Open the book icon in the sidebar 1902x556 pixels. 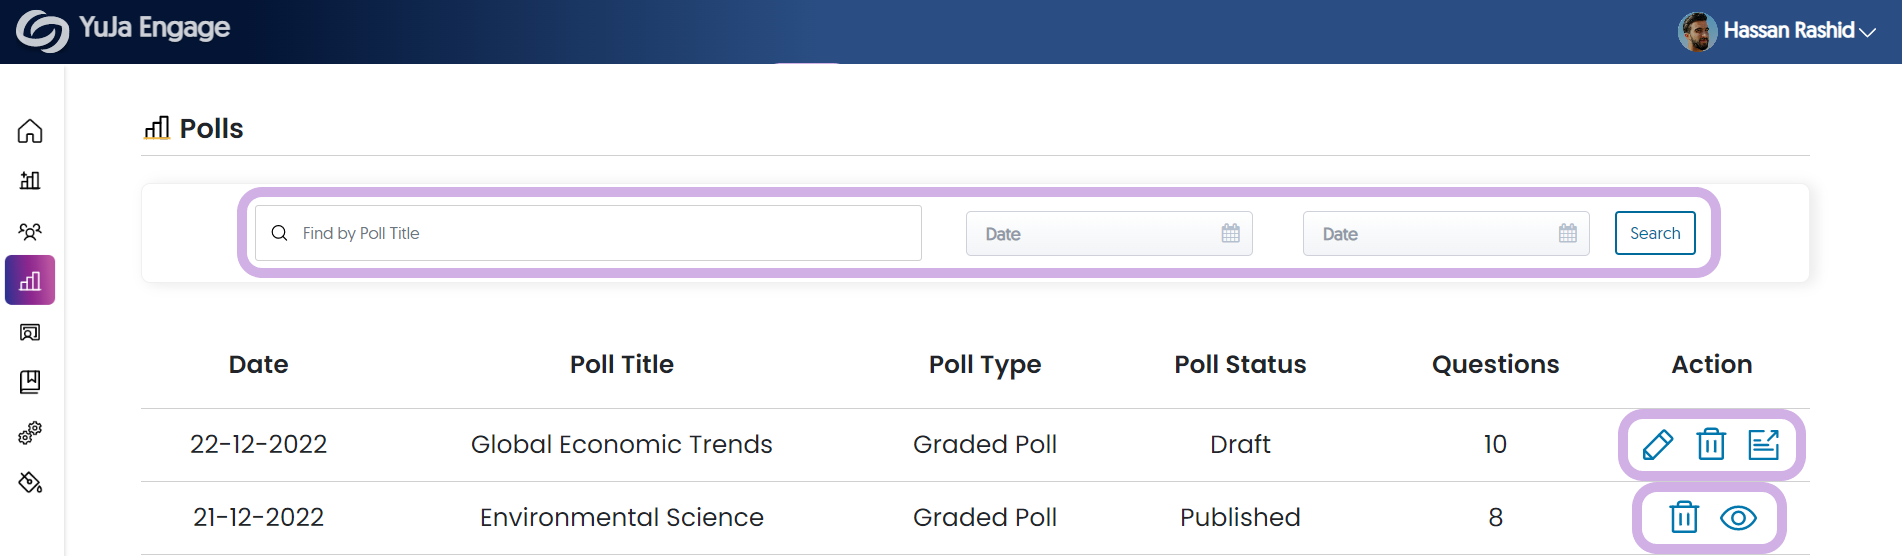[30, 382]
